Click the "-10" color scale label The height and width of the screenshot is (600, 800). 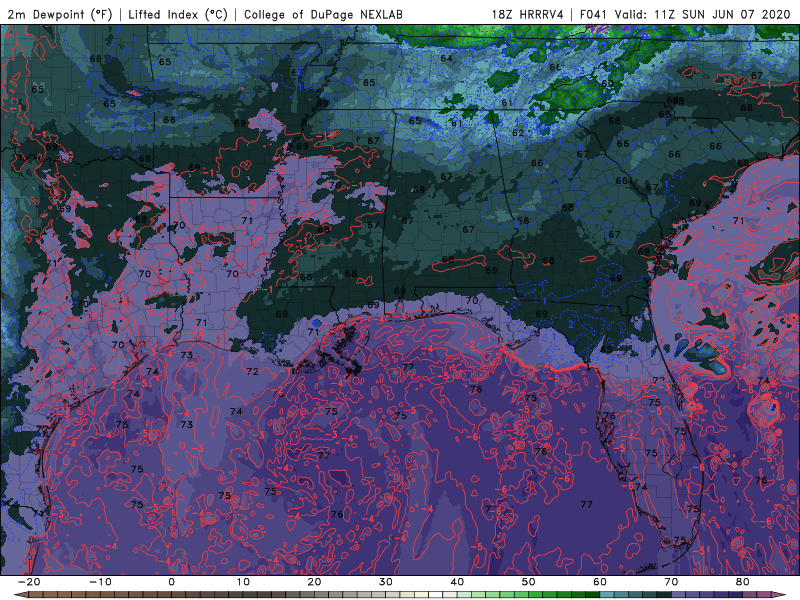[x=100, y=582]
